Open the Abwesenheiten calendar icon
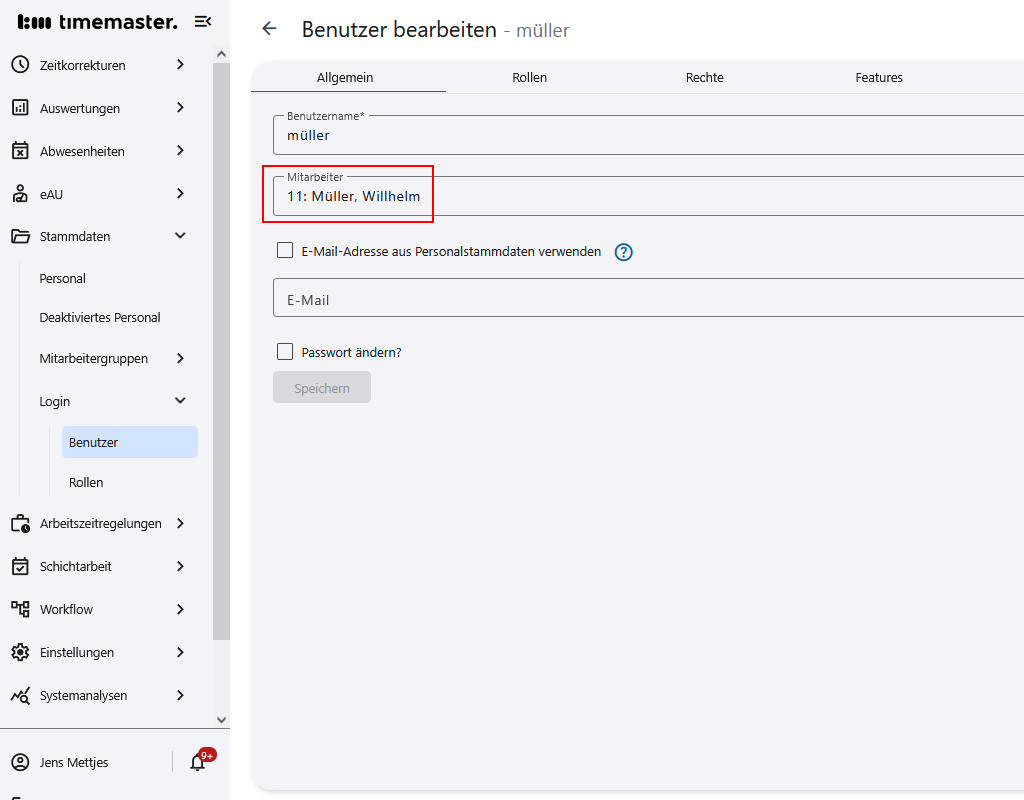This screenshot has height=800, width=1024. (x=20, y=151)
